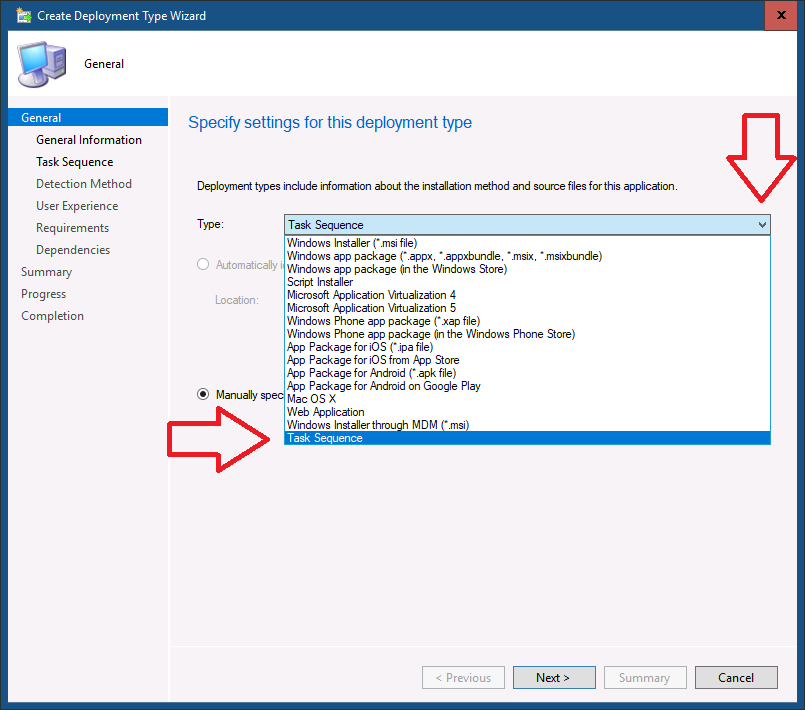Screen dimensions: 805x710
Task: Open Dependencies step in sidebar
Action: tap(73, 250)
